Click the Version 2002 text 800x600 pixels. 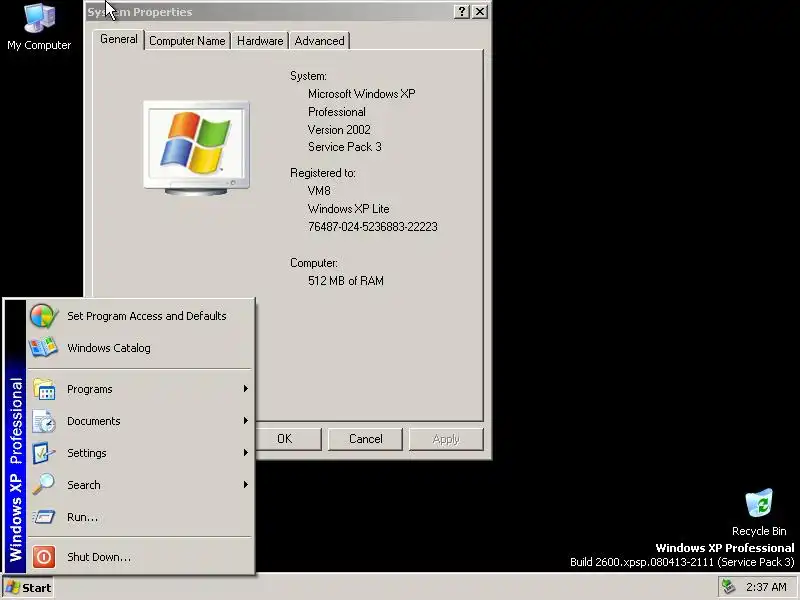point(339,130)
